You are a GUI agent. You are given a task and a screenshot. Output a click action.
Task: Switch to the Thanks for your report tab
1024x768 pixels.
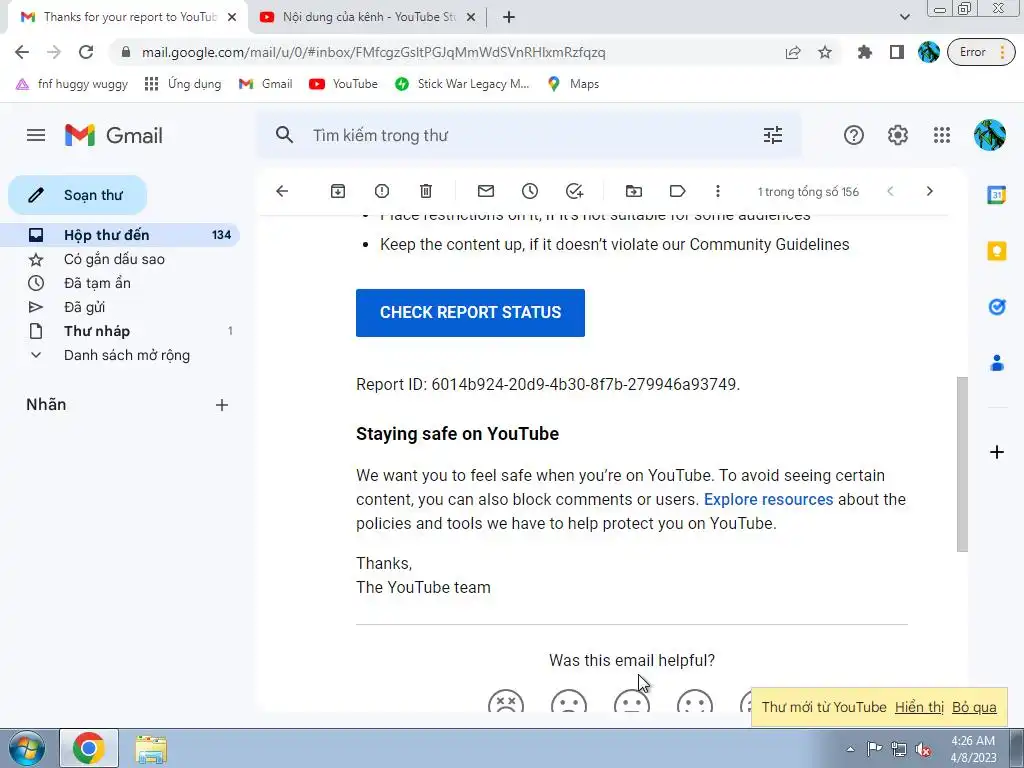[x=129, y=17]
